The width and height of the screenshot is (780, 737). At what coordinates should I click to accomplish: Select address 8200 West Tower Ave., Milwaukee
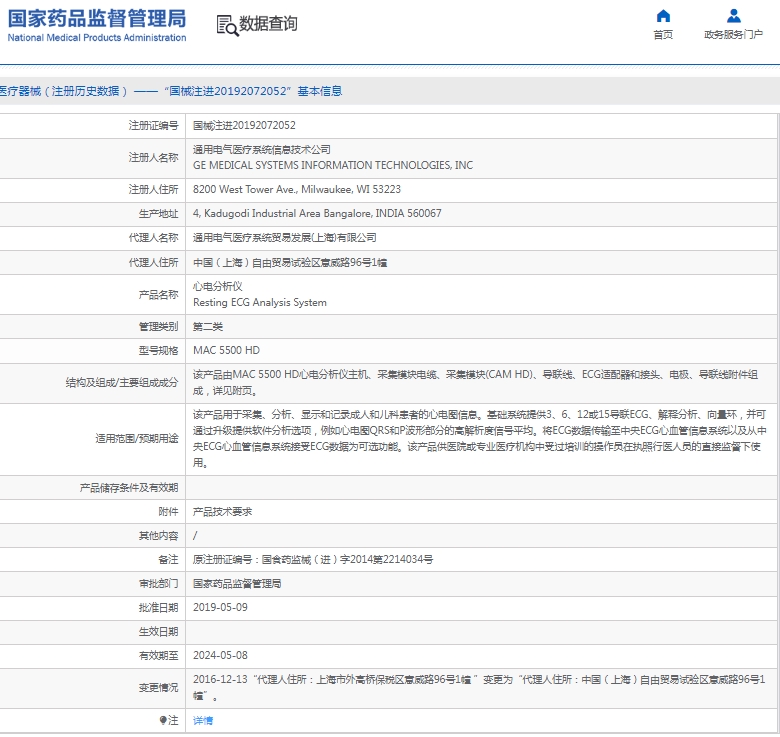point(297,189)
